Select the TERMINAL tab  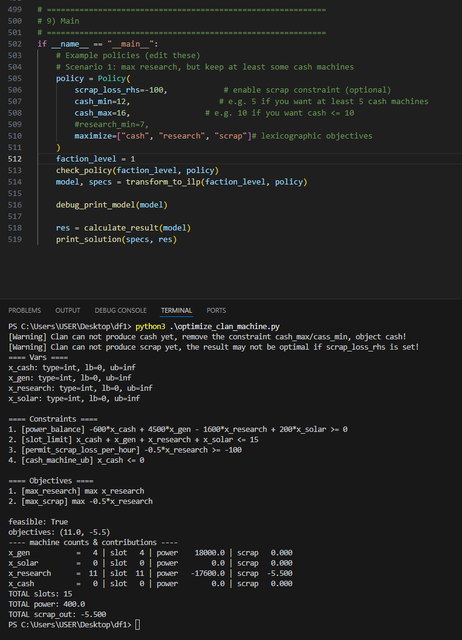[x=176, y=310]
